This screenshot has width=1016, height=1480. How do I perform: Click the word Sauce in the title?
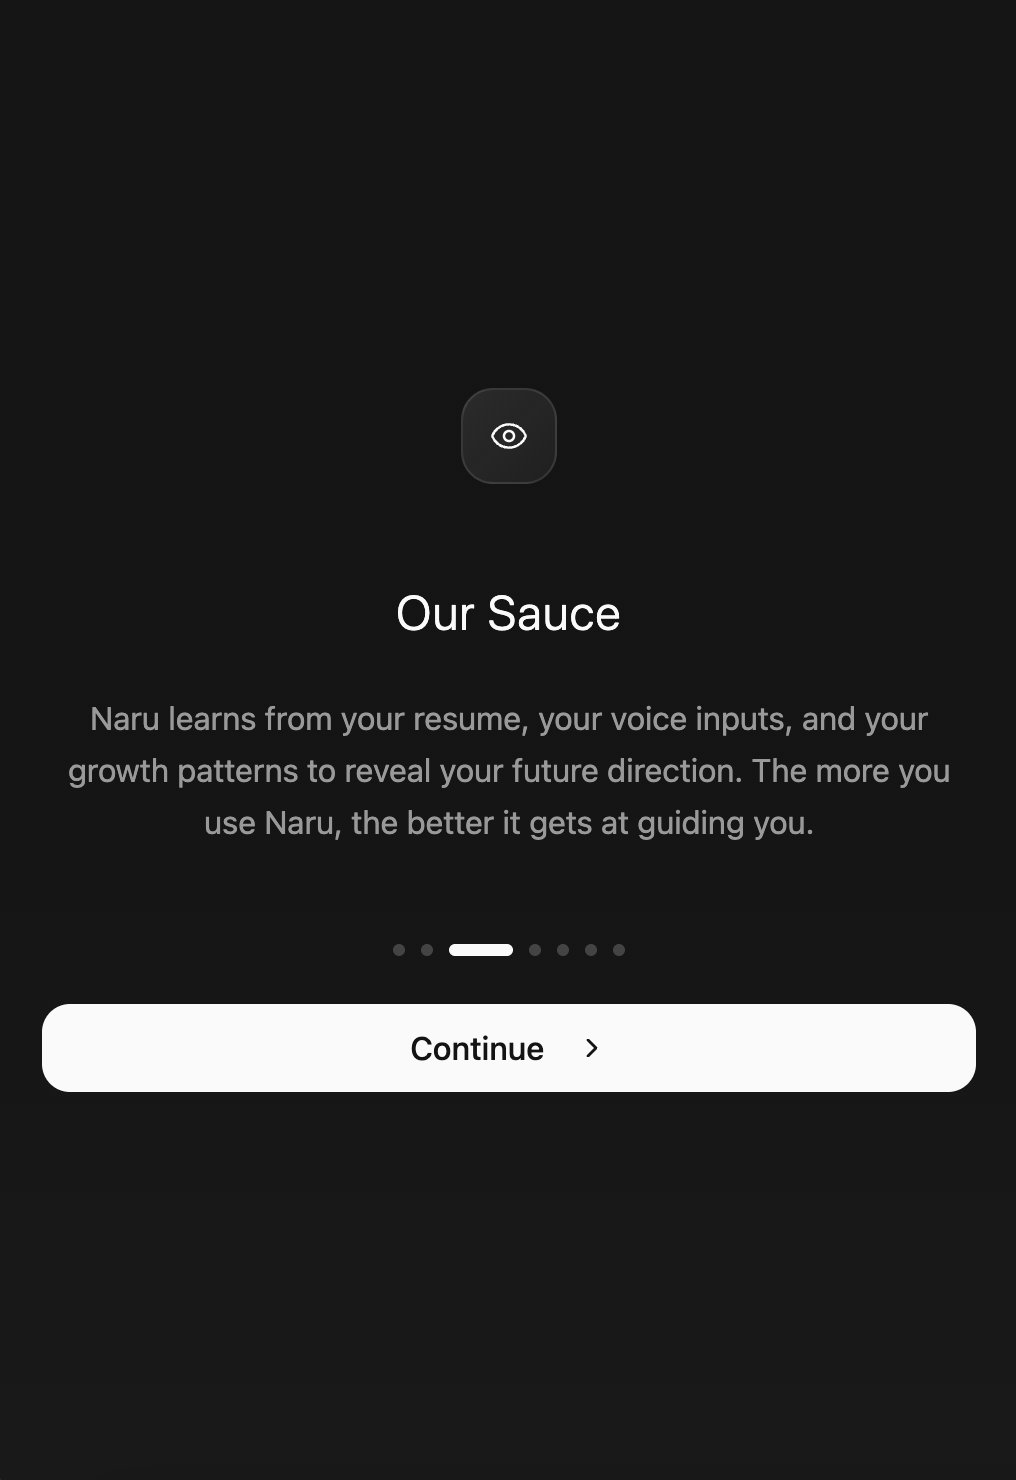pyautogui.click(x=554, y=613)
